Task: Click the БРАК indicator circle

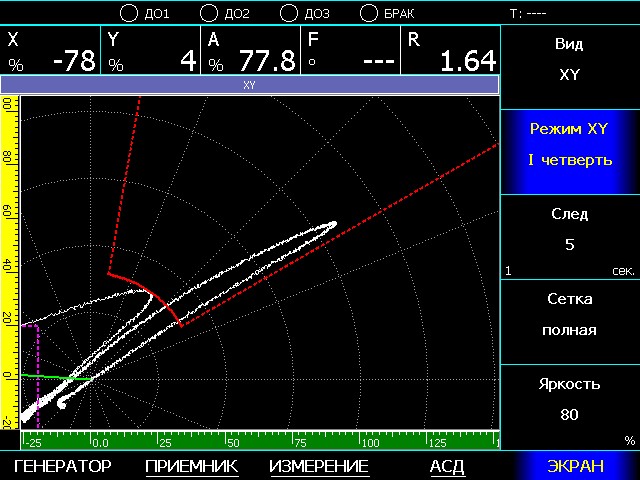Action: pos(368,13)
